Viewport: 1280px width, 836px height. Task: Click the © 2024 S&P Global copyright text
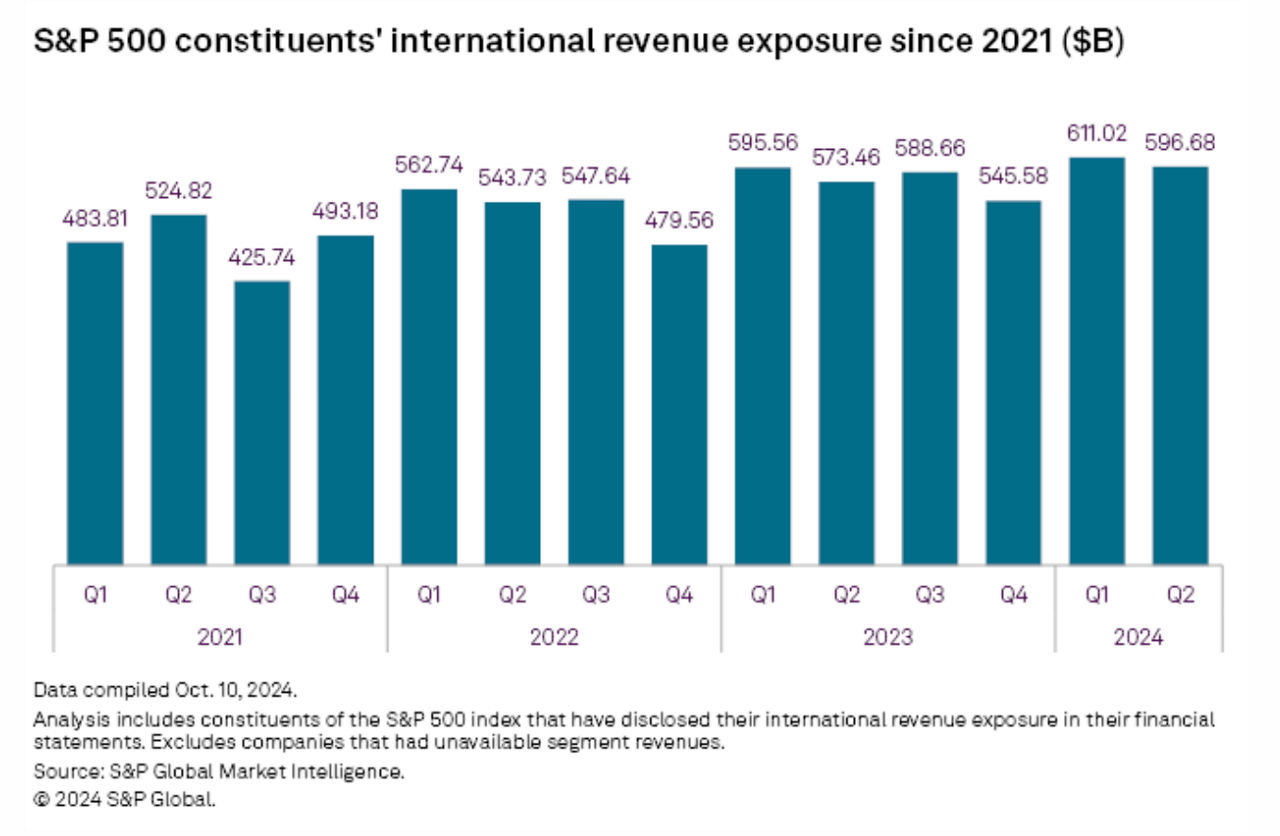[x=124, y=799]
